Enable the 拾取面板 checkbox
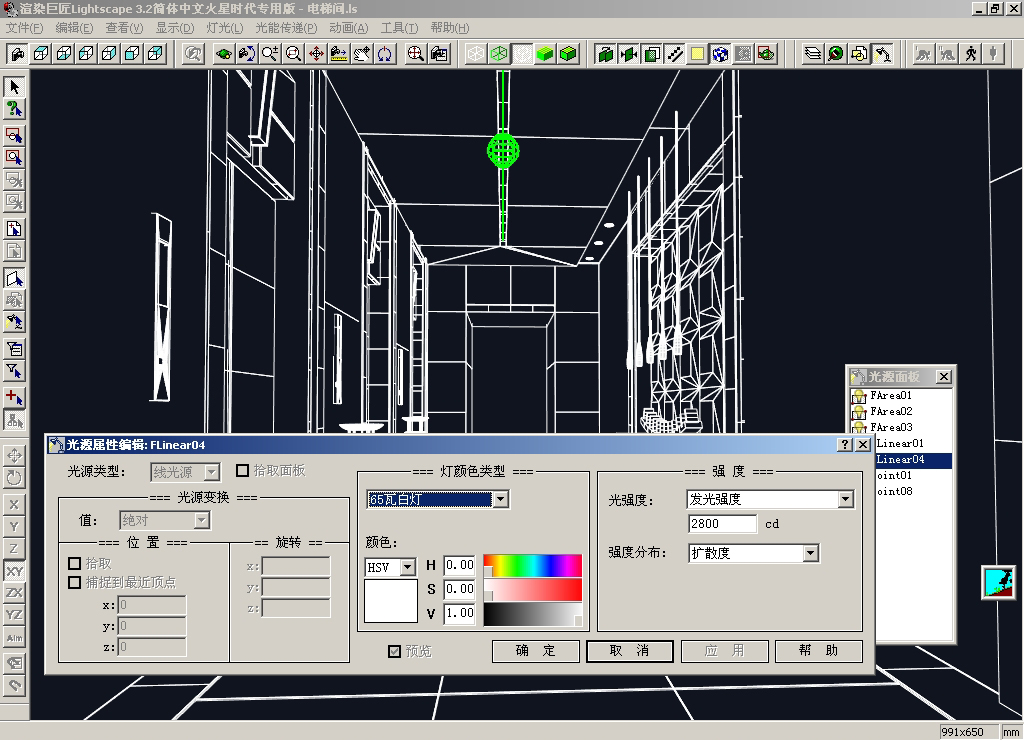The image size is (1024, 740). point(242,471)
